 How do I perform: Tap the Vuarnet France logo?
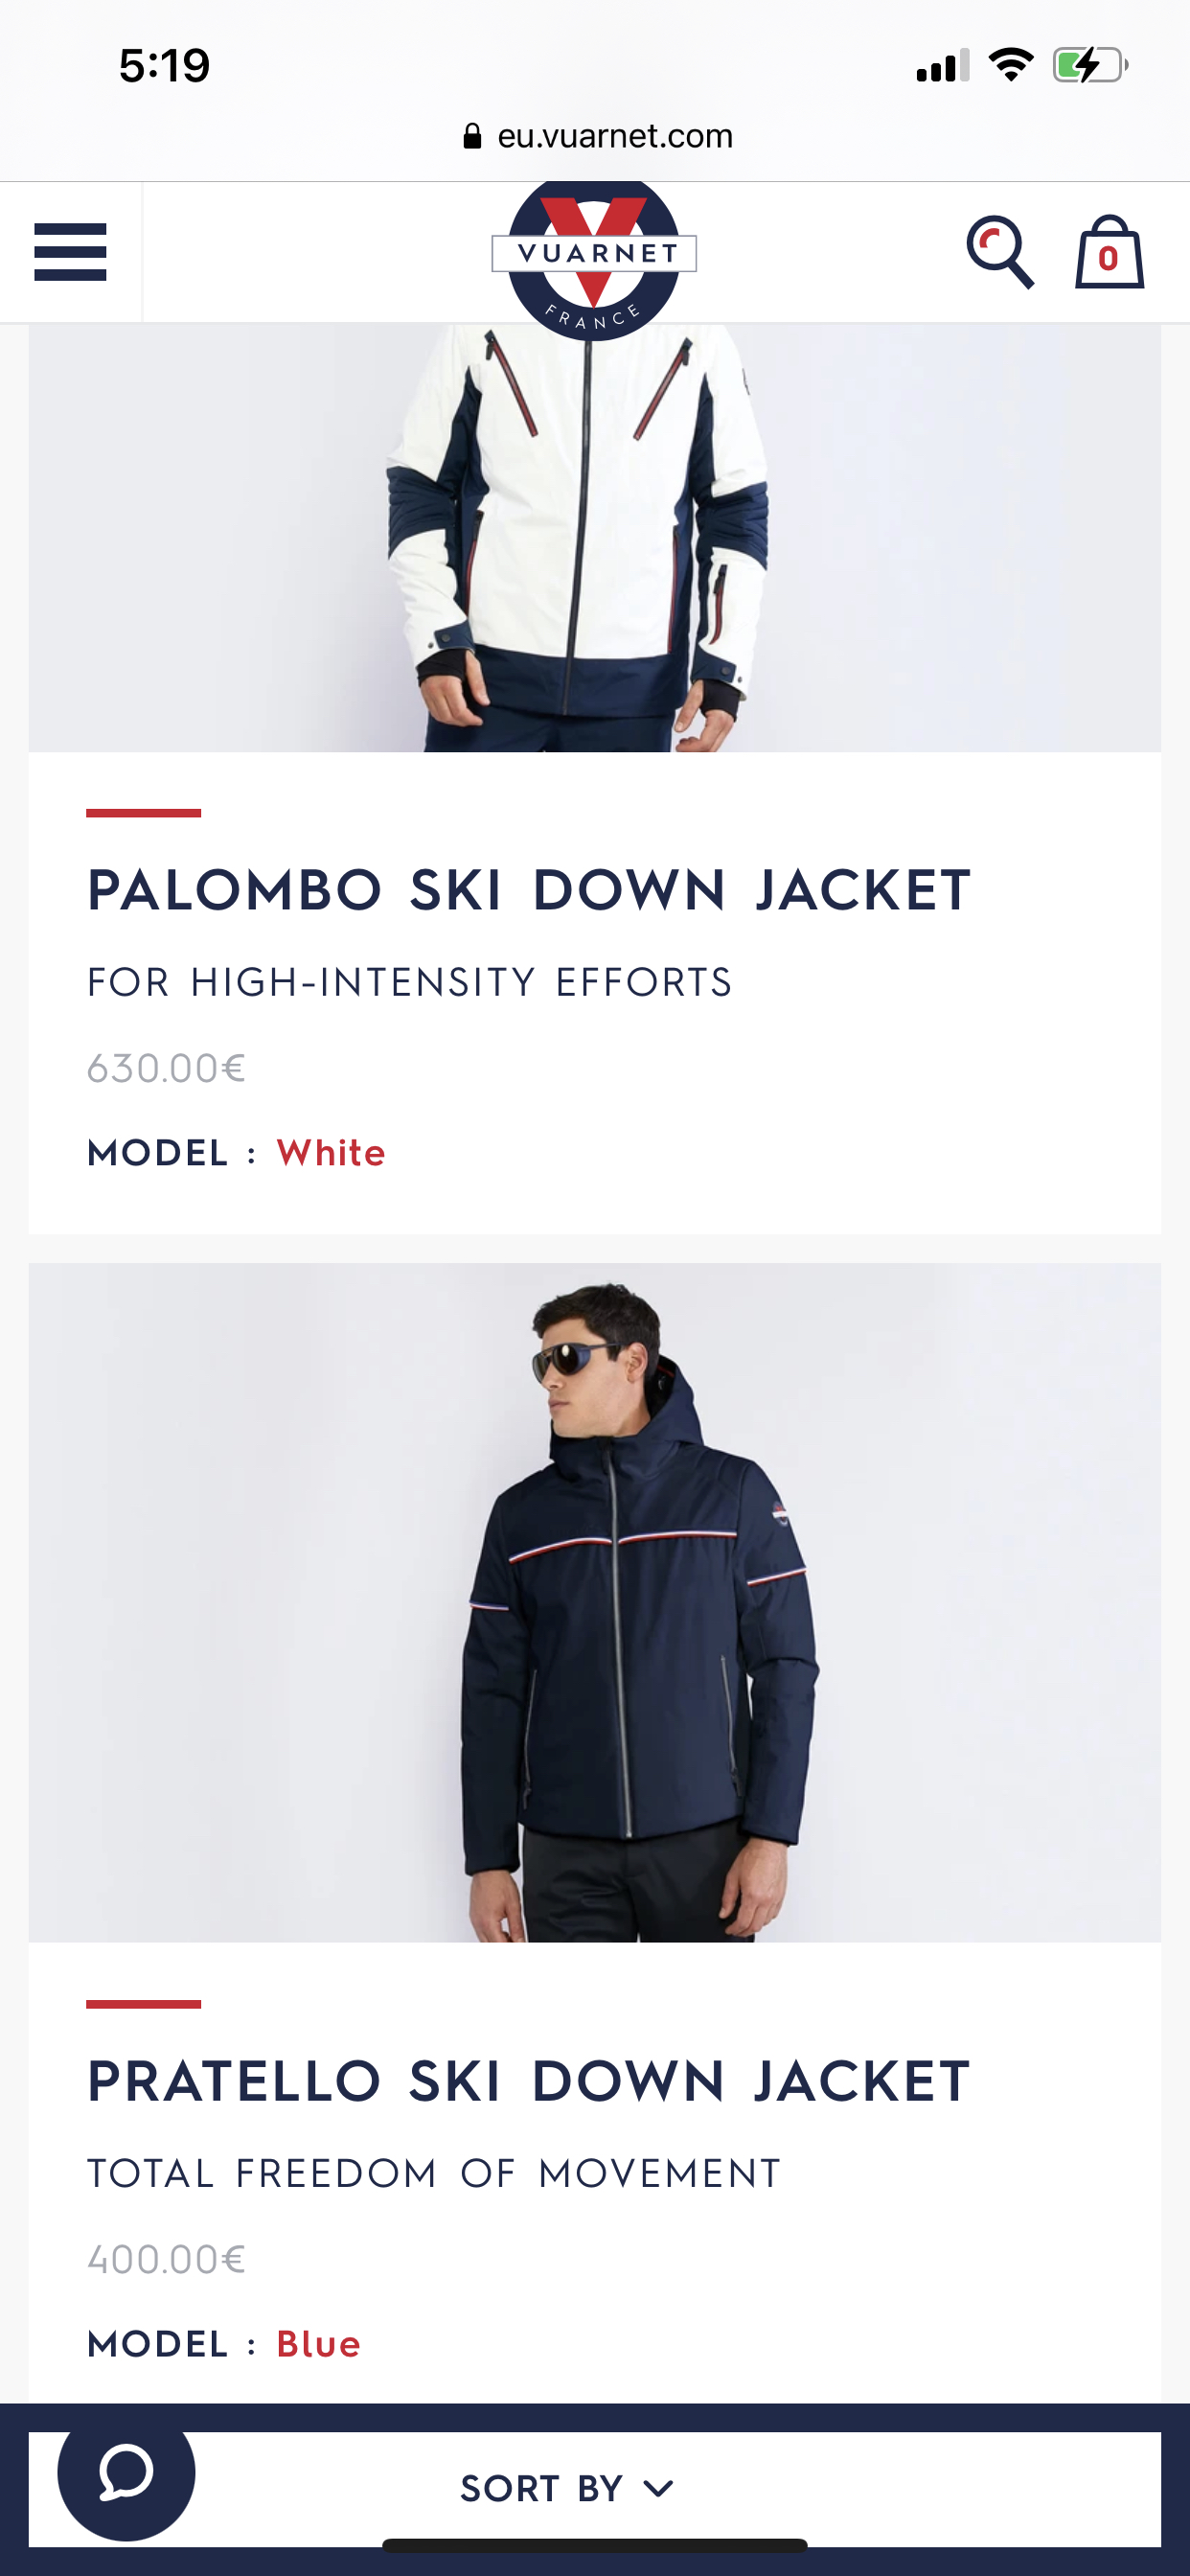594,257
